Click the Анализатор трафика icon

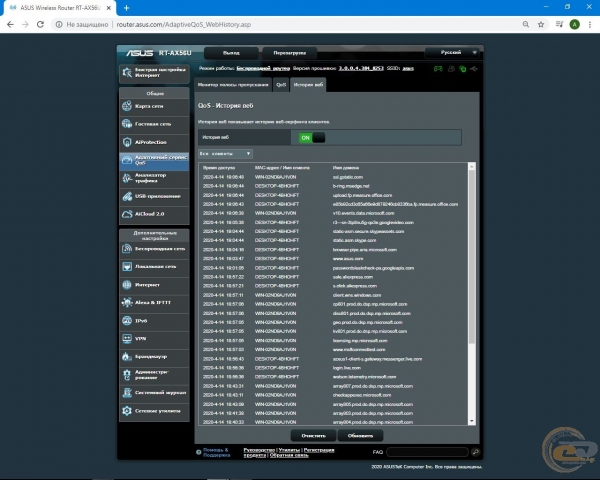[x=127, y=178]
